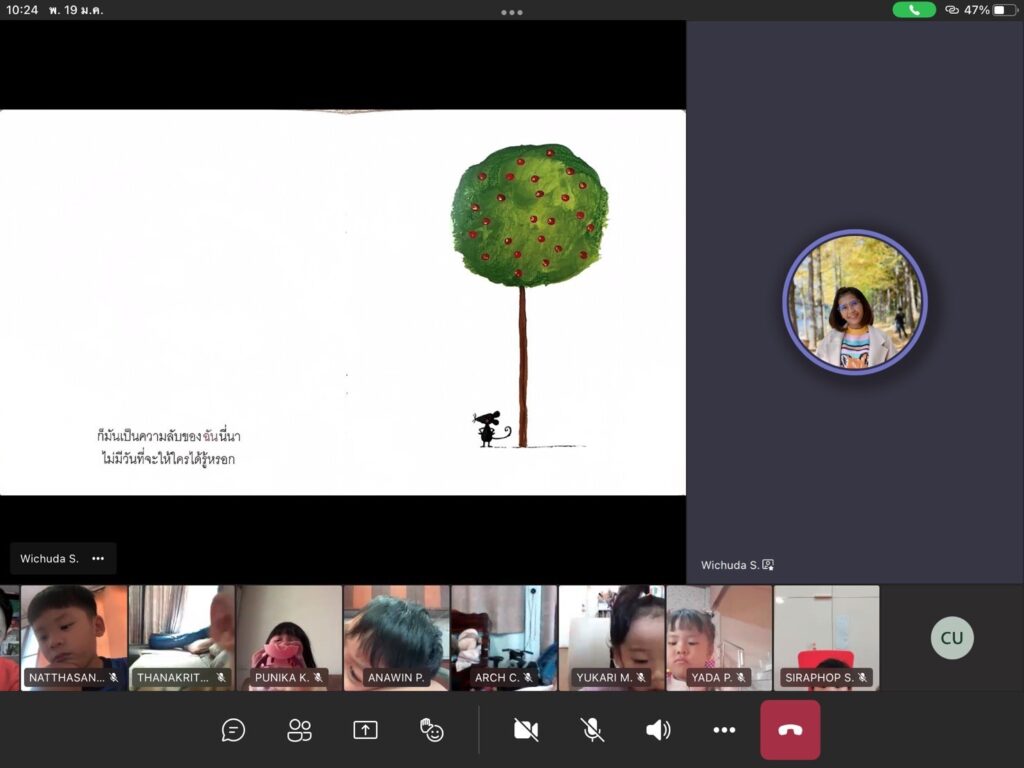This screenshot has width=1024, height=768.
Task: Toggle the camera on
Action: [x=526, y=730]
